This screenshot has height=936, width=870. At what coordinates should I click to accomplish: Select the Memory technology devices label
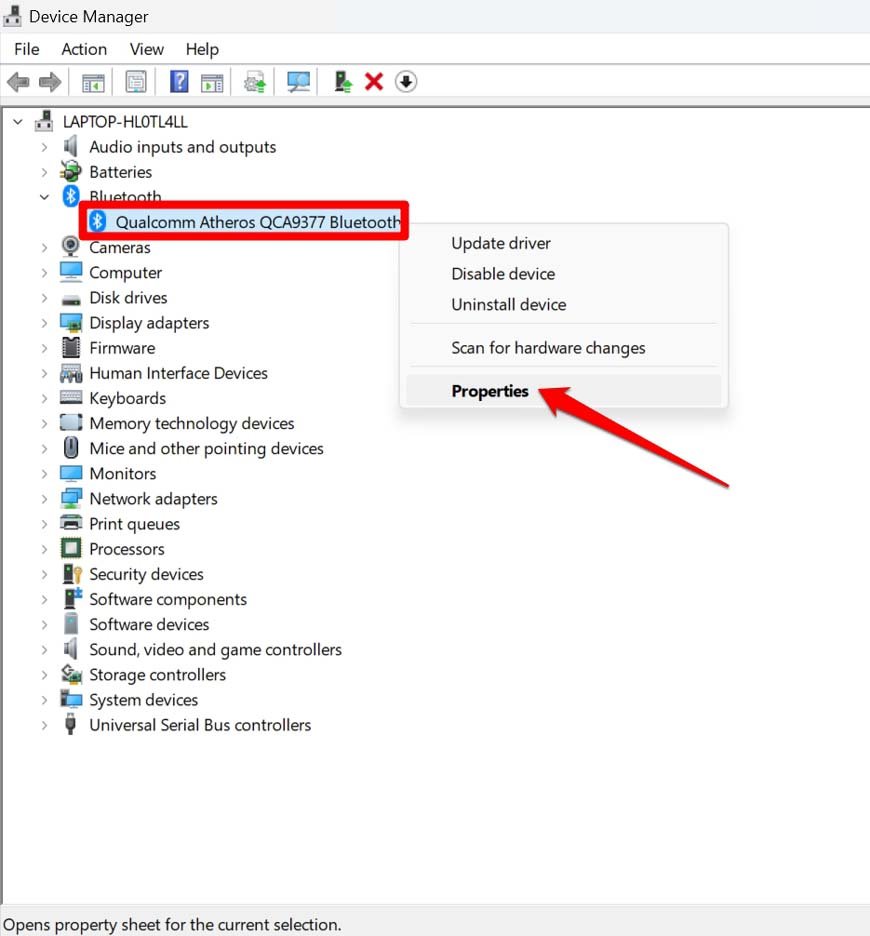[192, 423]
